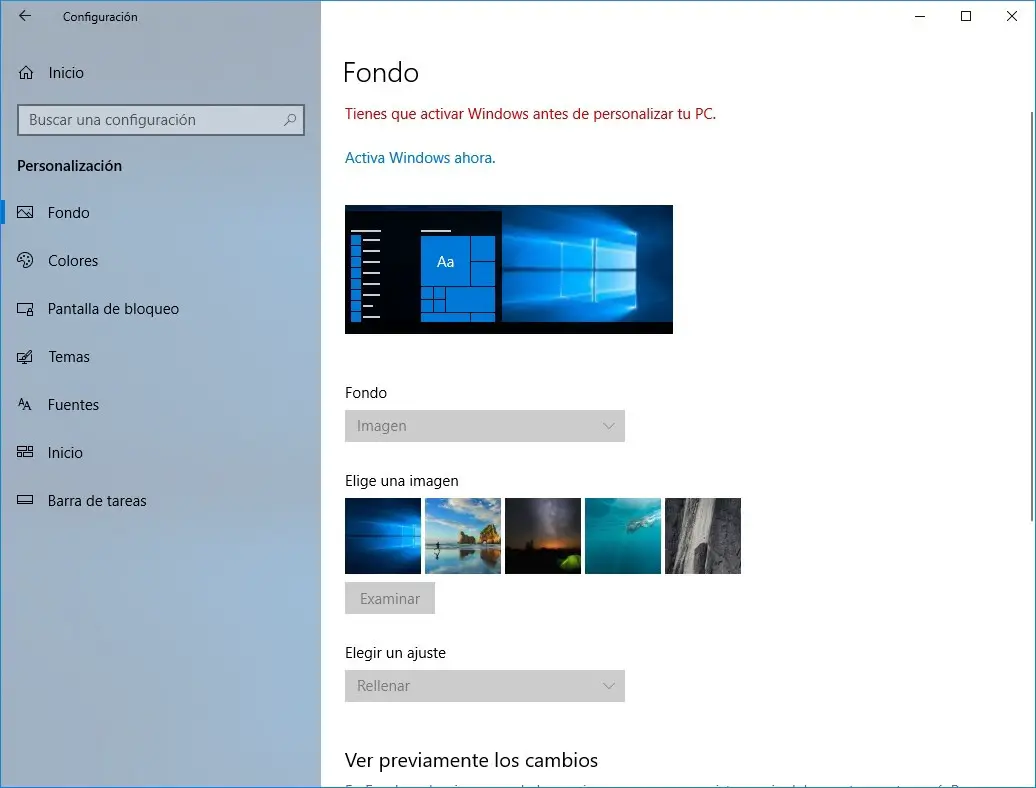Select the Colores palette icon
Screen dimensions: 1036x788
(25, 260)
